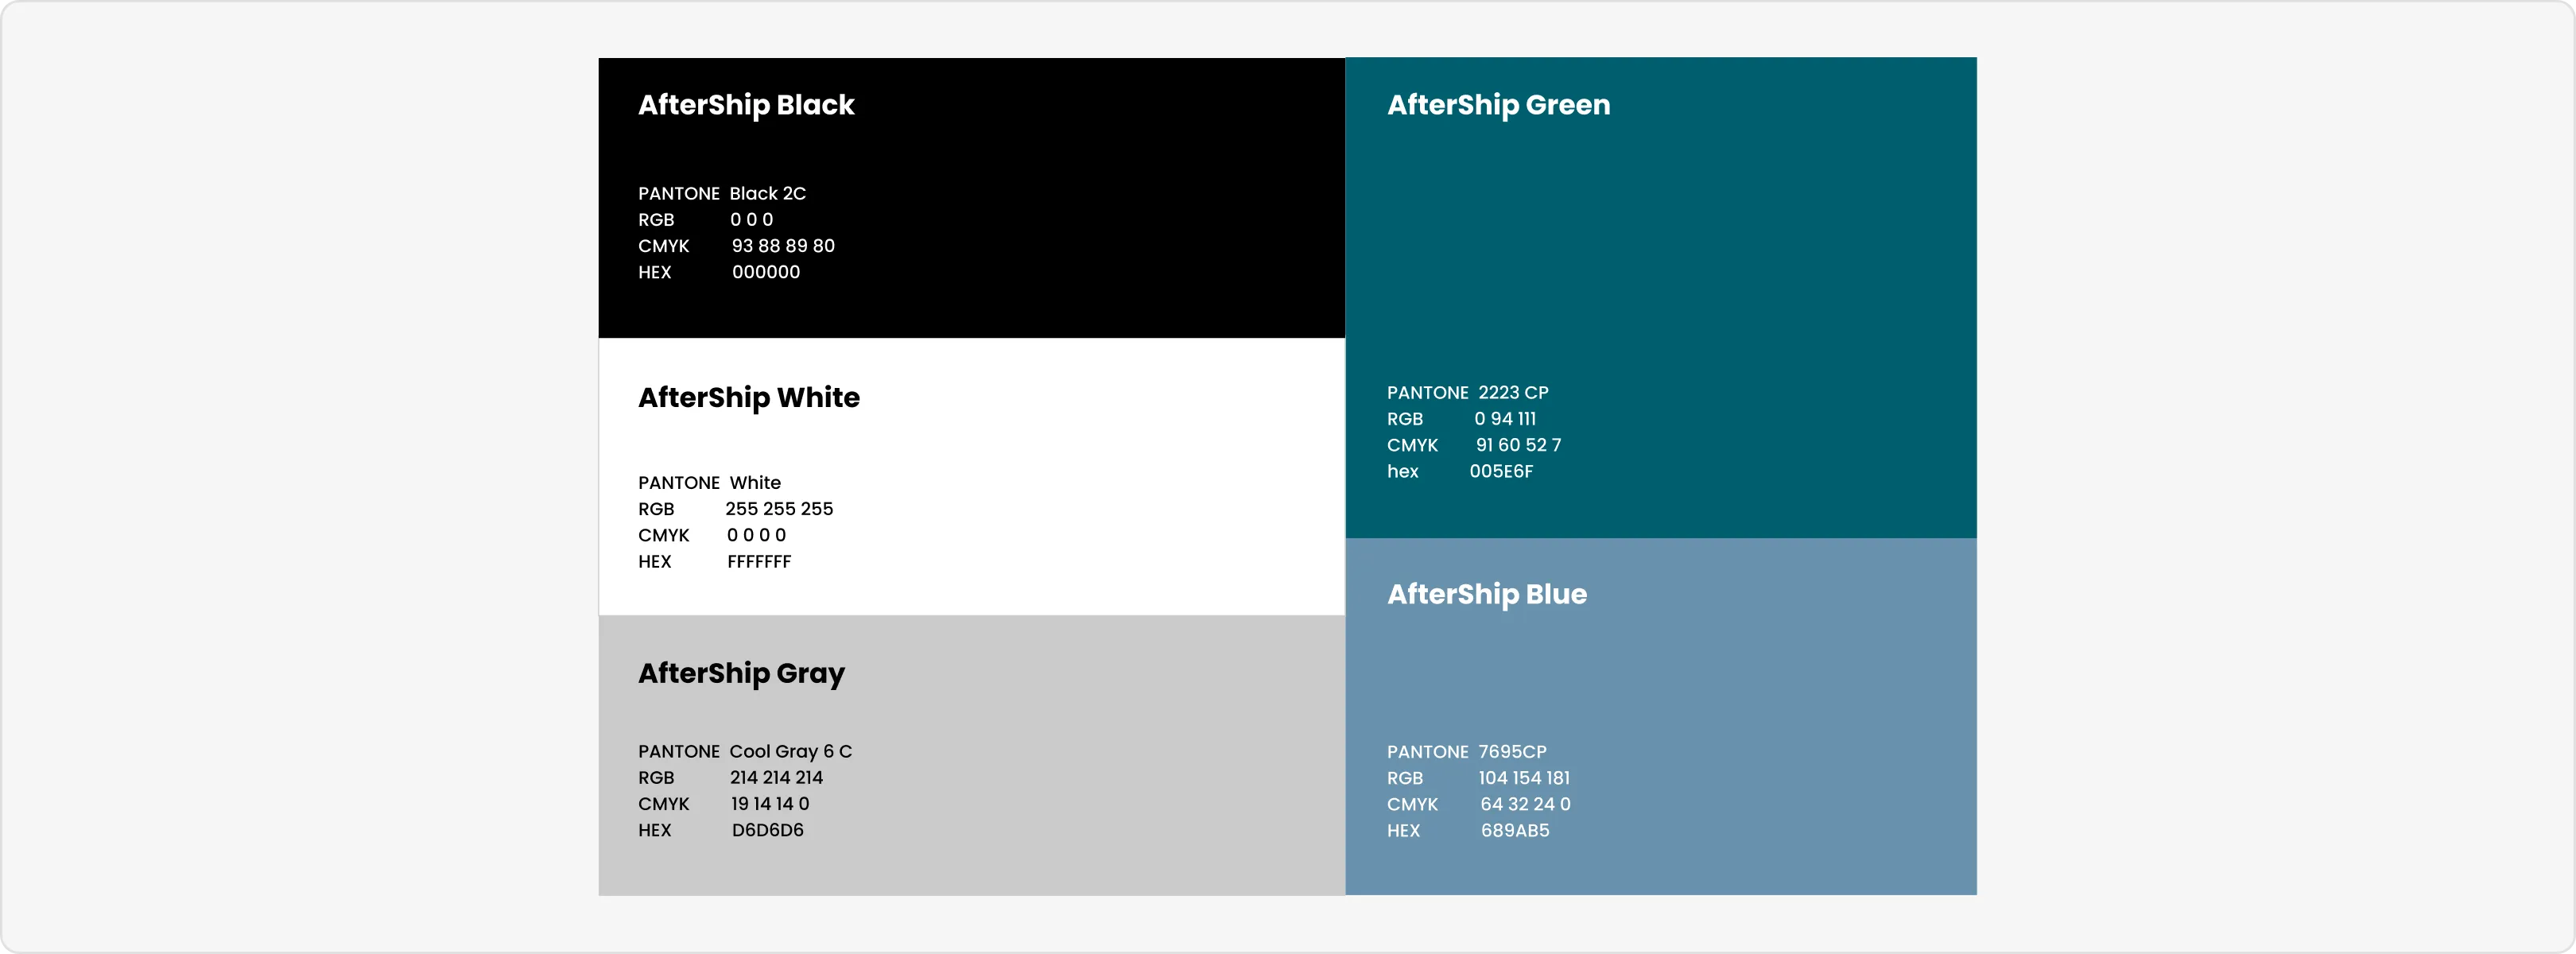This screenshot has height=954, width=2576.
Task: Select the RGB value 104 154 181
Action: tap(1524, 778)
